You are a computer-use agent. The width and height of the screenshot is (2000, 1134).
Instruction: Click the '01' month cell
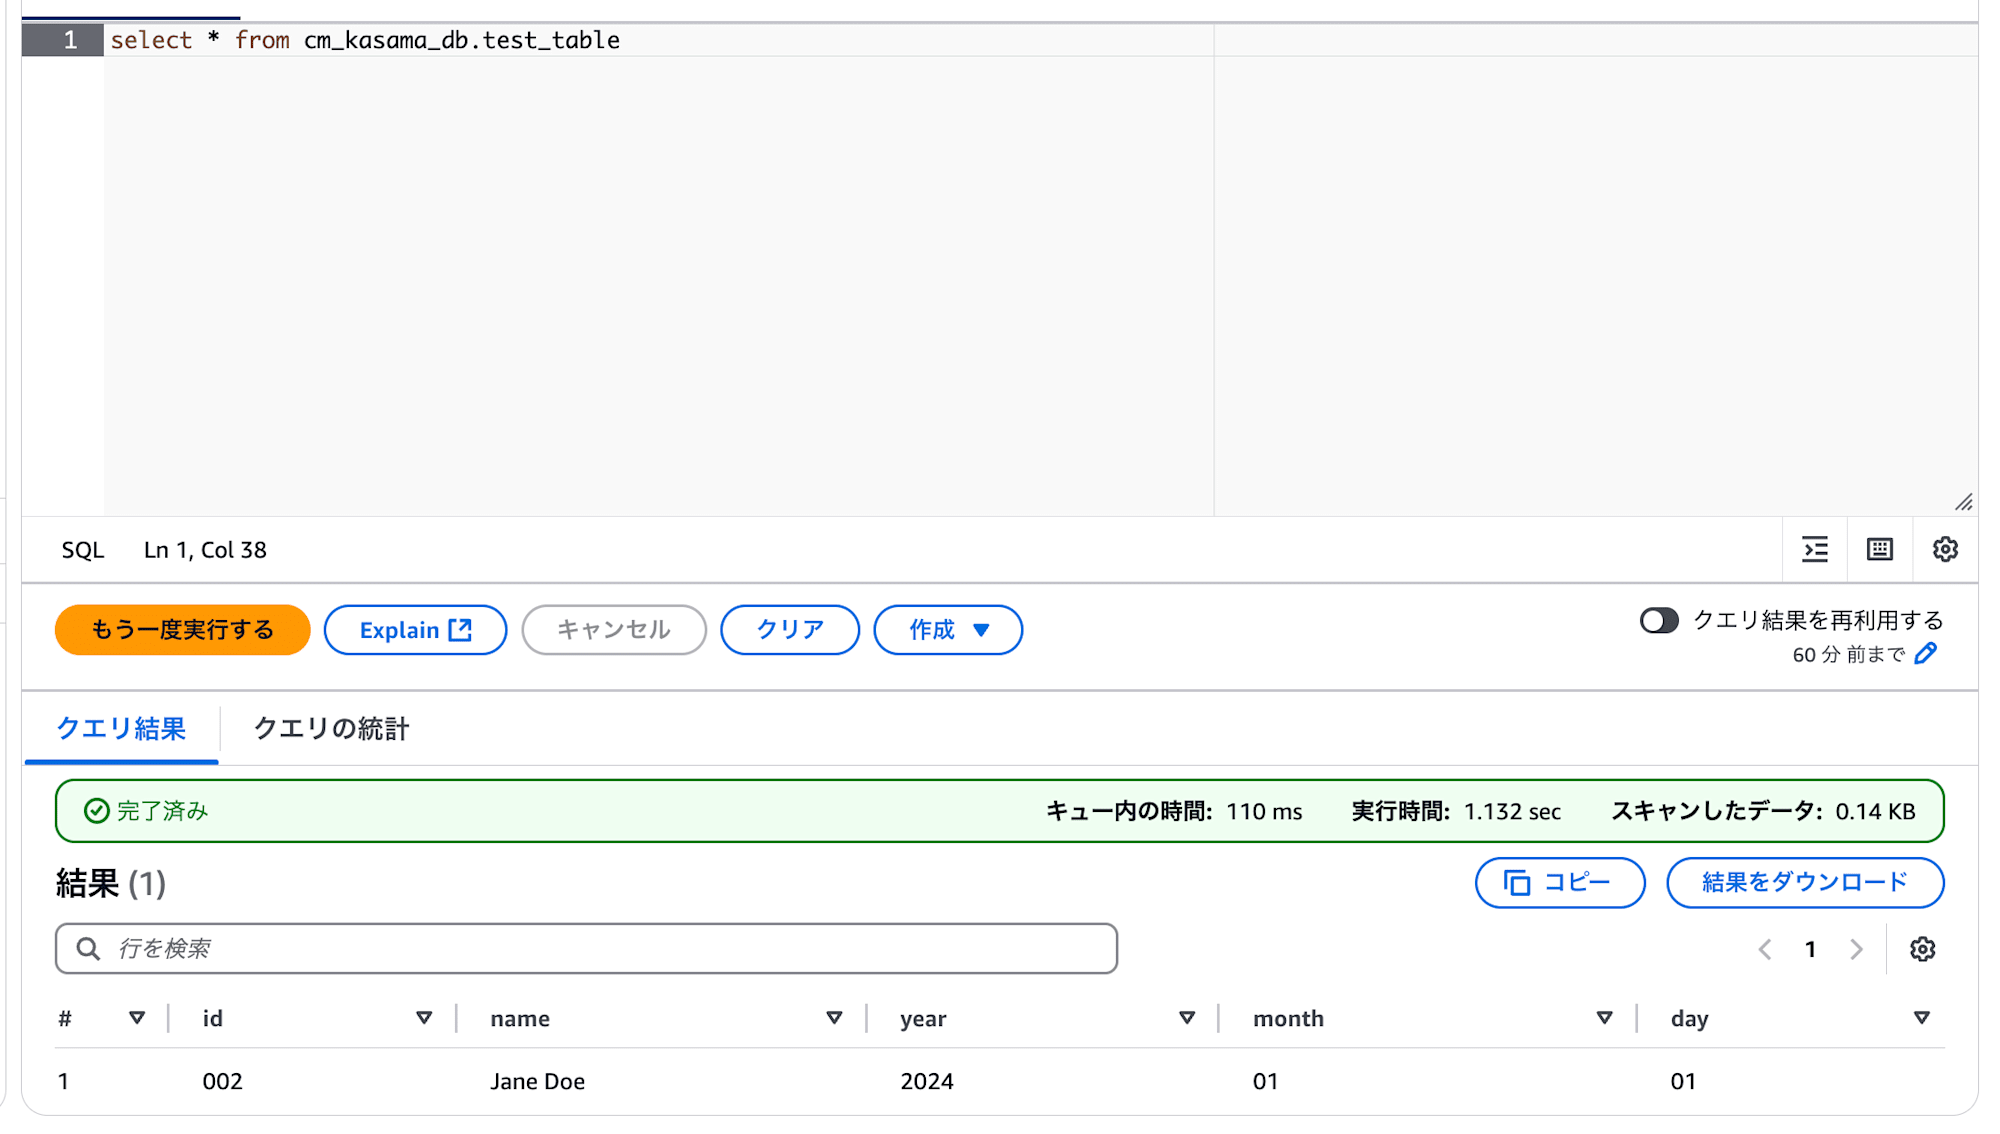(1265, 1081)
